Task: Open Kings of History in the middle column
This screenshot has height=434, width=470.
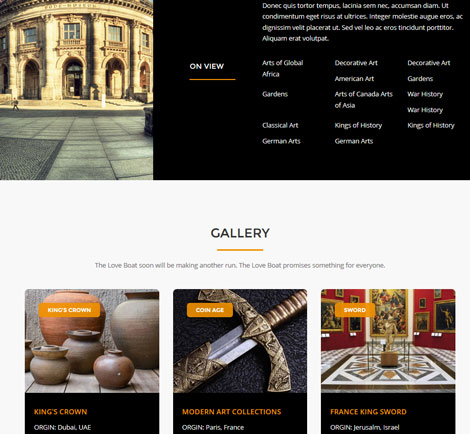Action: point(358,125)
